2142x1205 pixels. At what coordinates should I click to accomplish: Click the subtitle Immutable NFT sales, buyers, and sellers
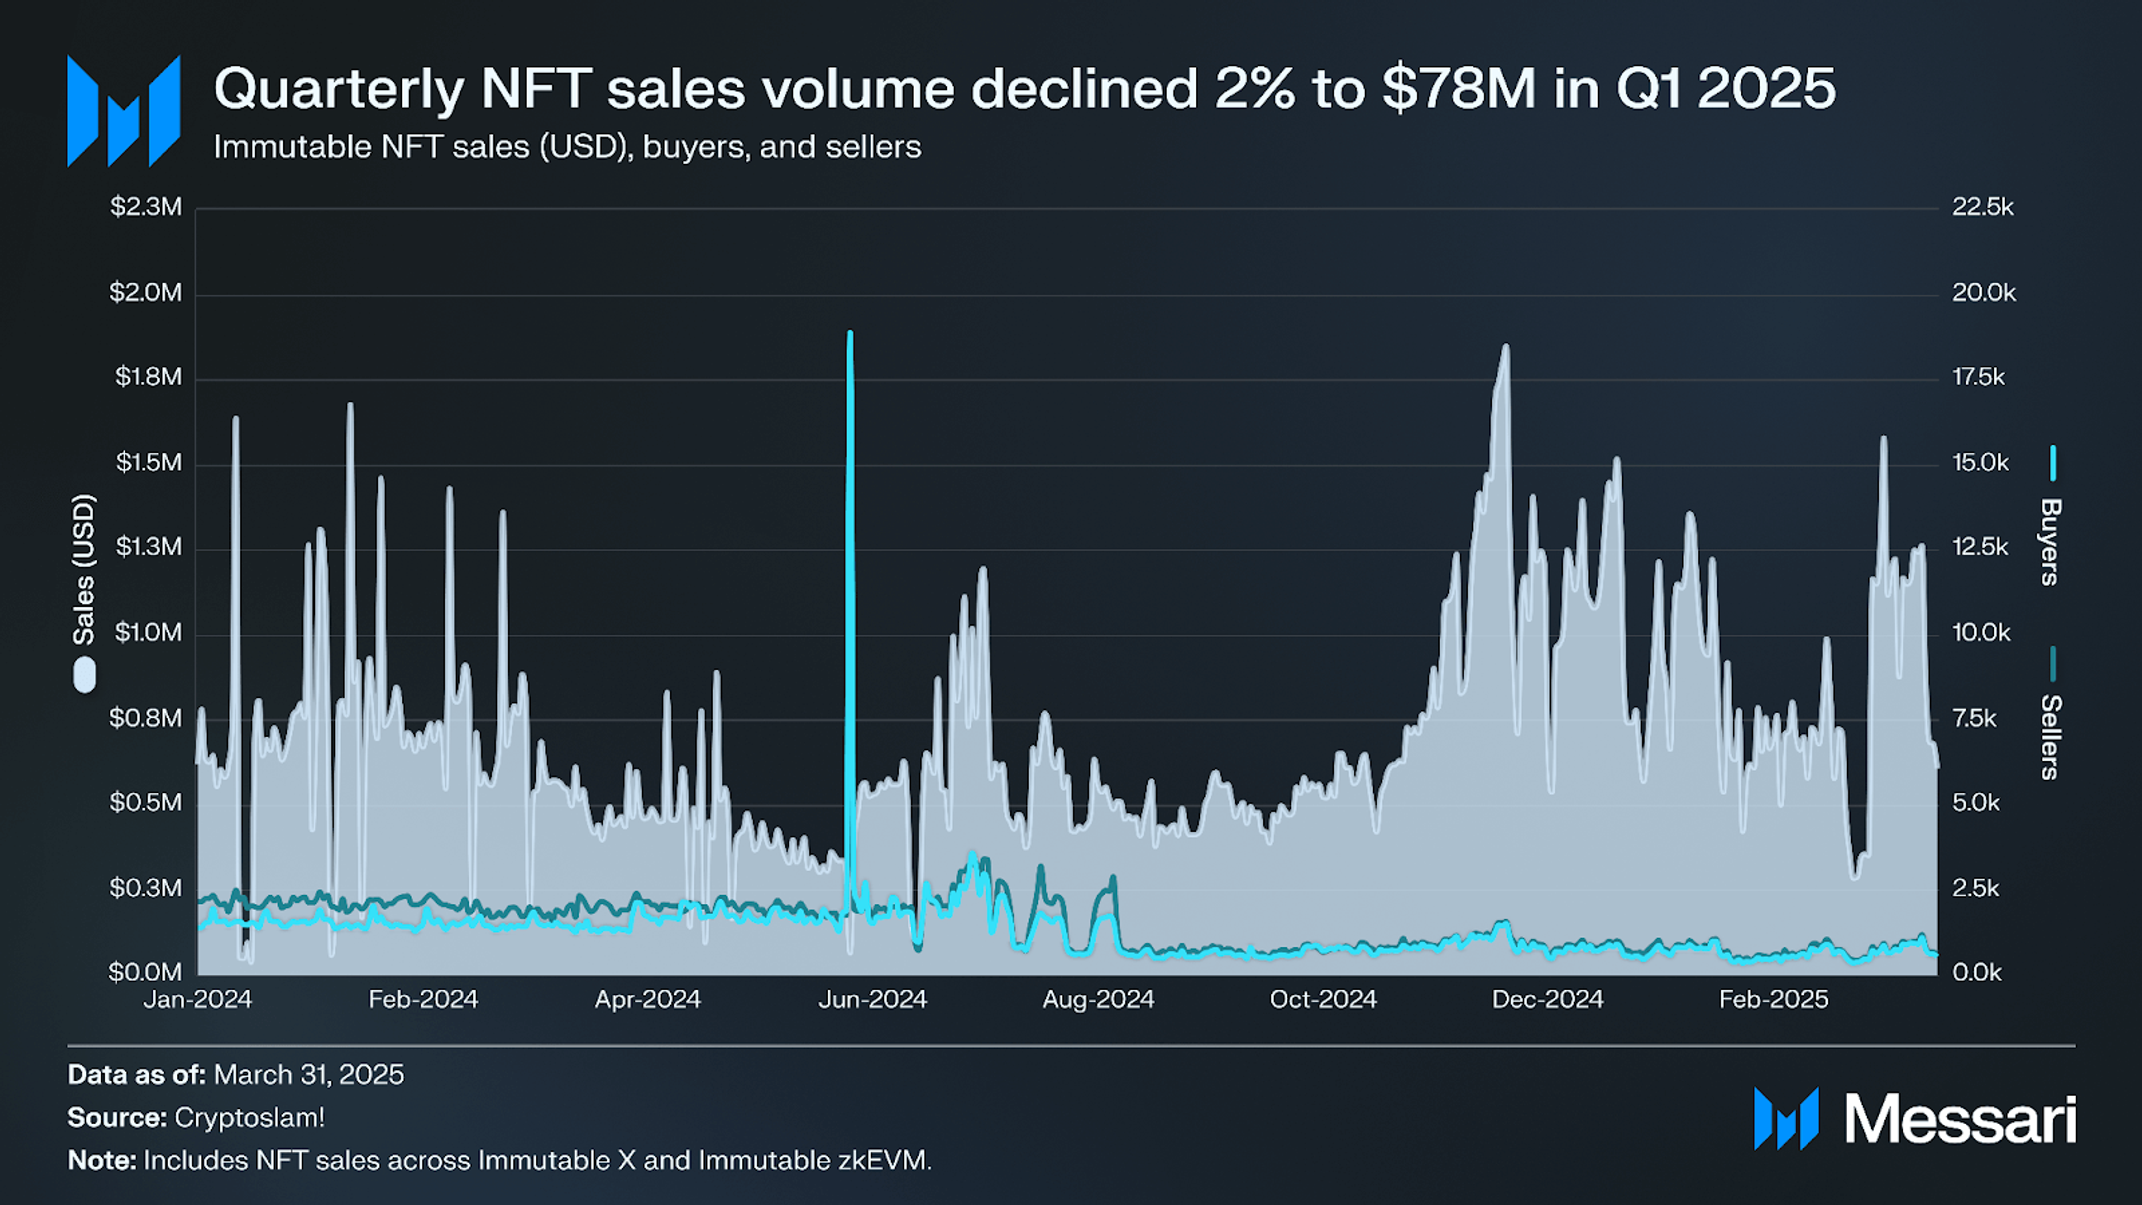(x=567, y=147)
